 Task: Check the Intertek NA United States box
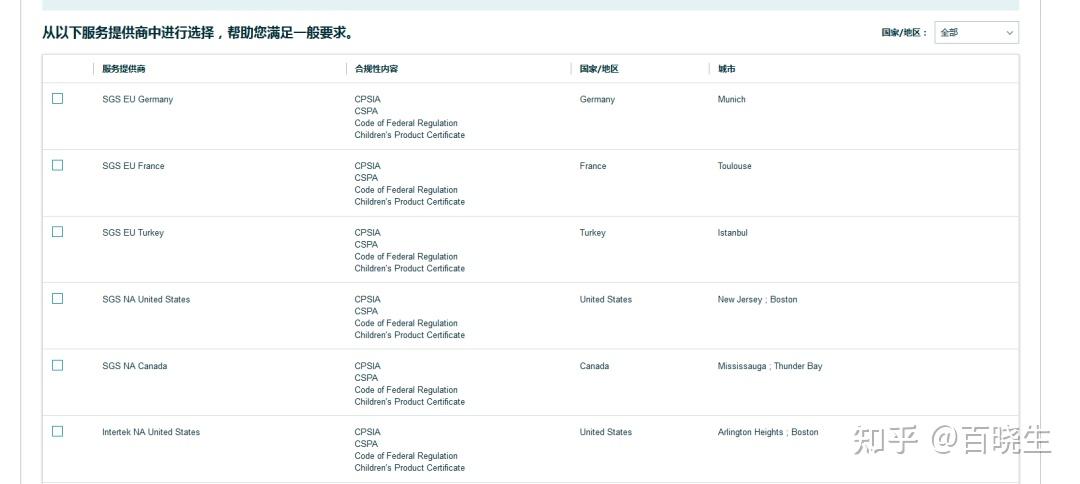tap(57, 431)
